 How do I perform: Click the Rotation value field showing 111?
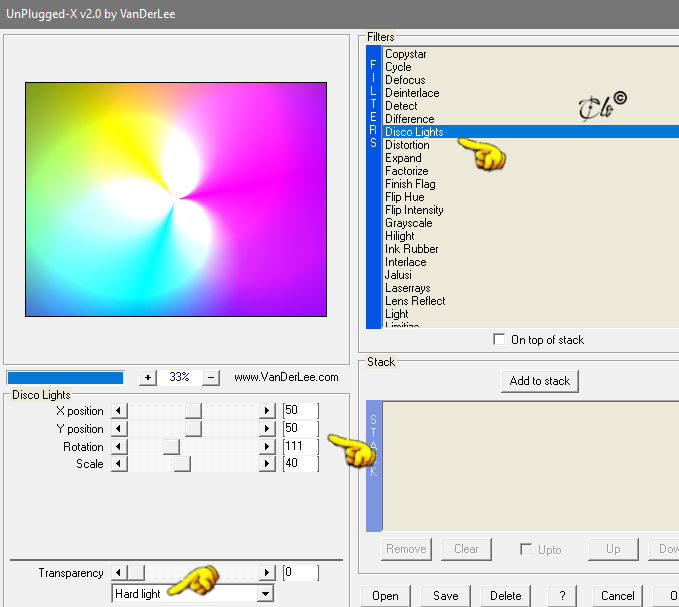pos(301,446)
